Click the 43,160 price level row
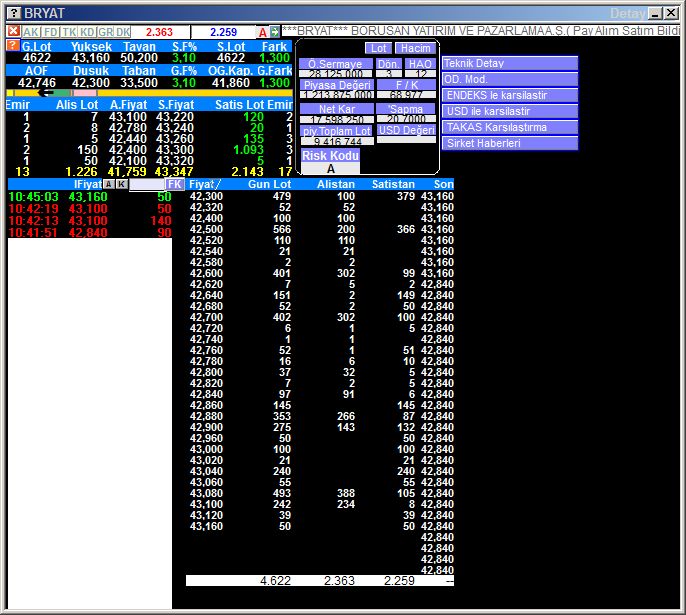 (321, 526)
